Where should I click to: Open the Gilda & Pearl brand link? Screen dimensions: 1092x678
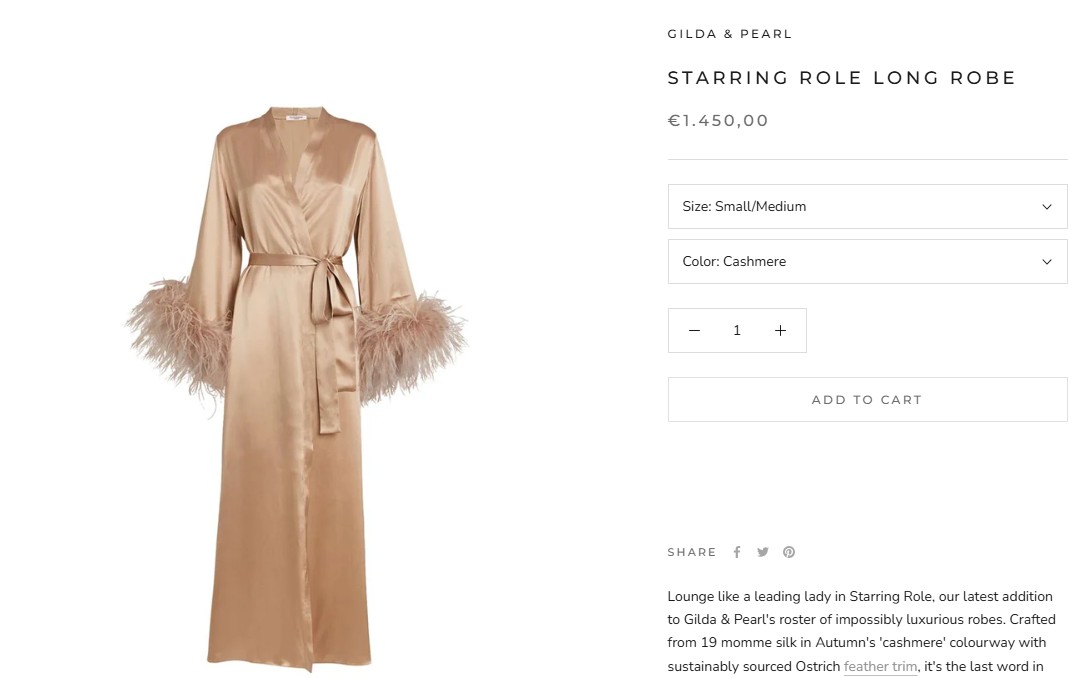tap(729, 34)
